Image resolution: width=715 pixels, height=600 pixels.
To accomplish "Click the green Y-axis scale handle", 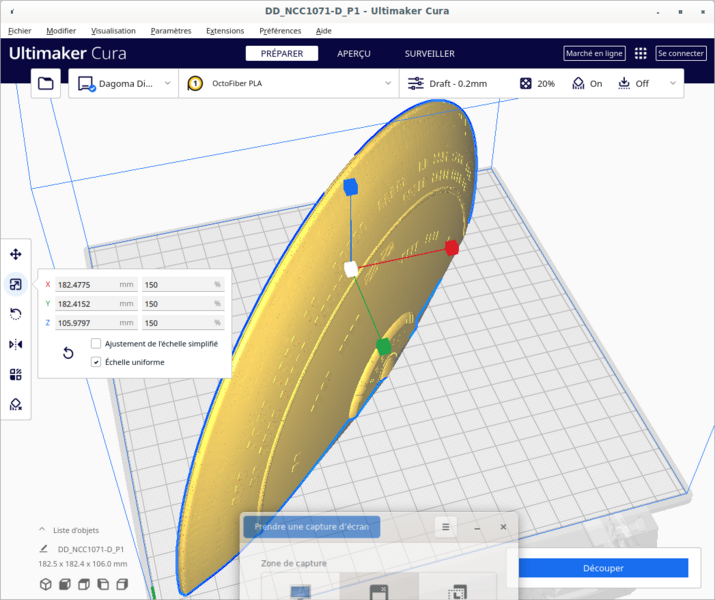I will [x=384, y=347].
